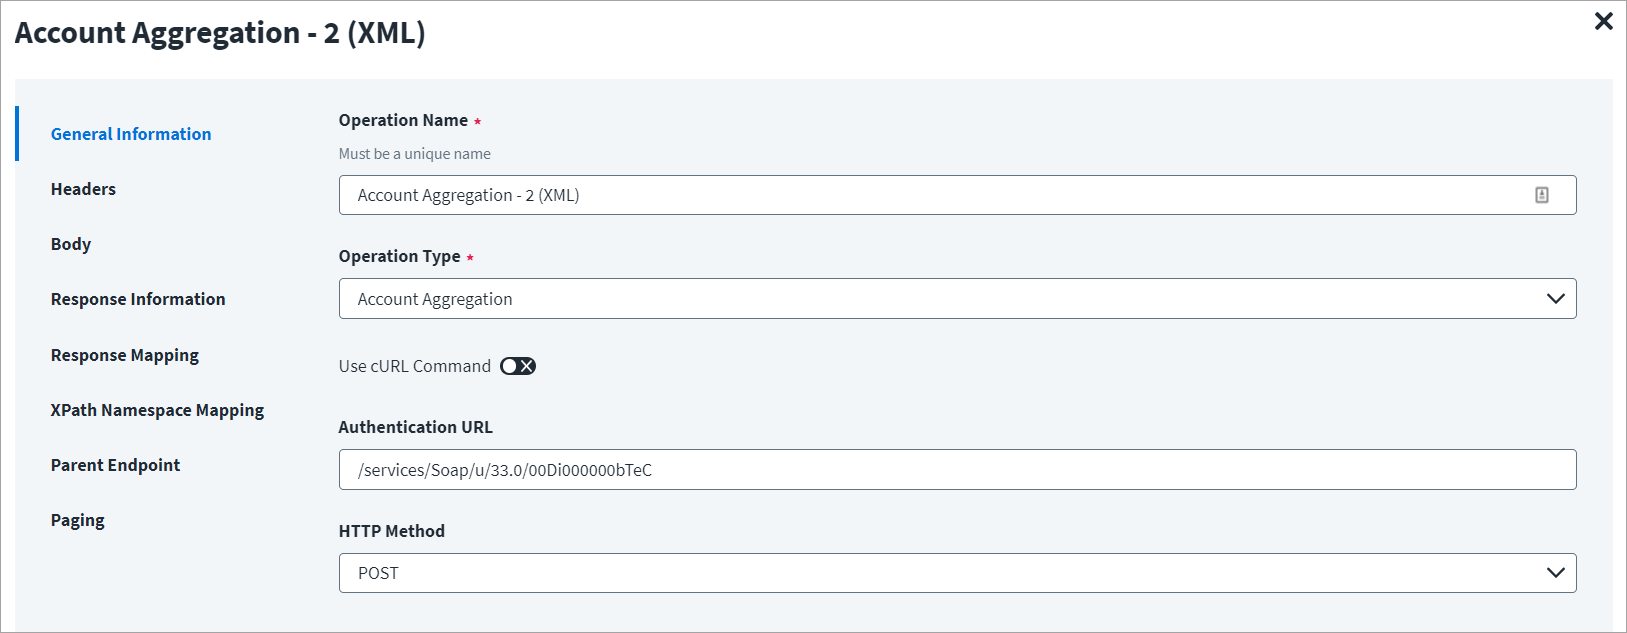Click the "Use cURL Command" label text
Viewport: 1627px width, 633px height.
tap(414, 366)
